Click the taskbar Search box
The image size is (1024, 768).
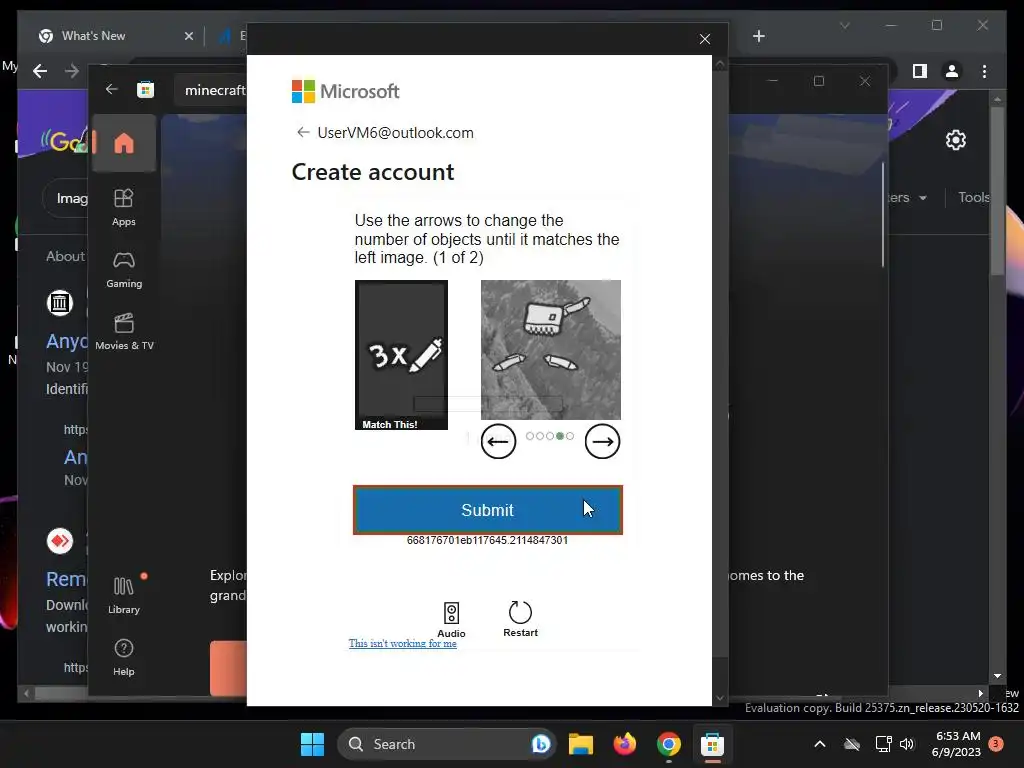[445, 744]
